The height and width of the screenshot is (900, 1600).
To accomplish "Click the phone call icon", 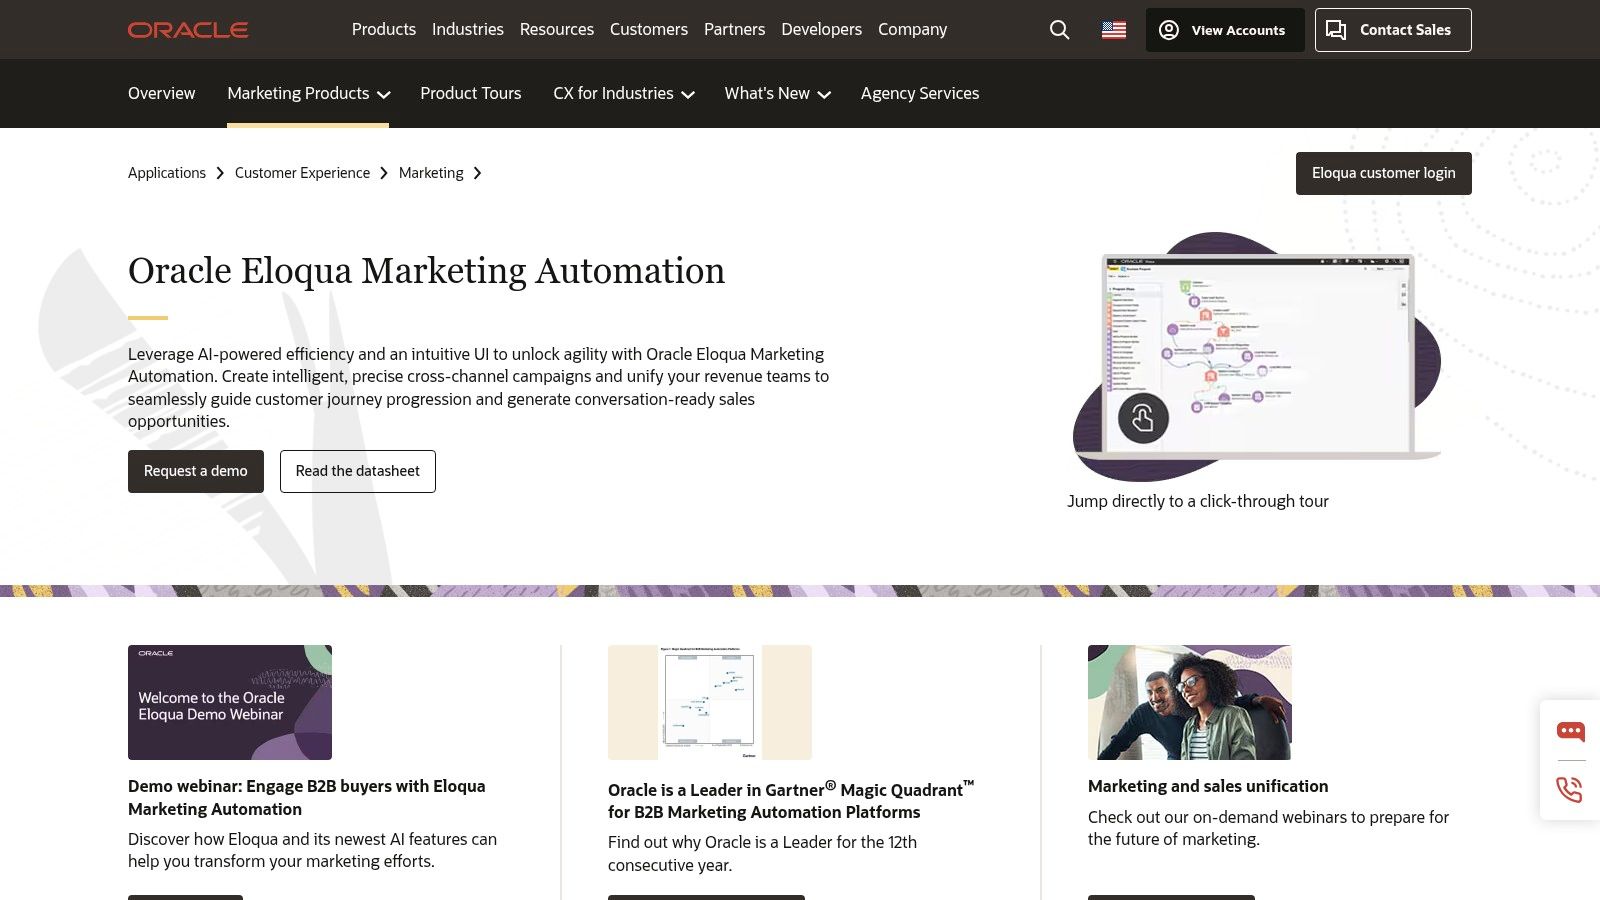I will click(1570, 790).
